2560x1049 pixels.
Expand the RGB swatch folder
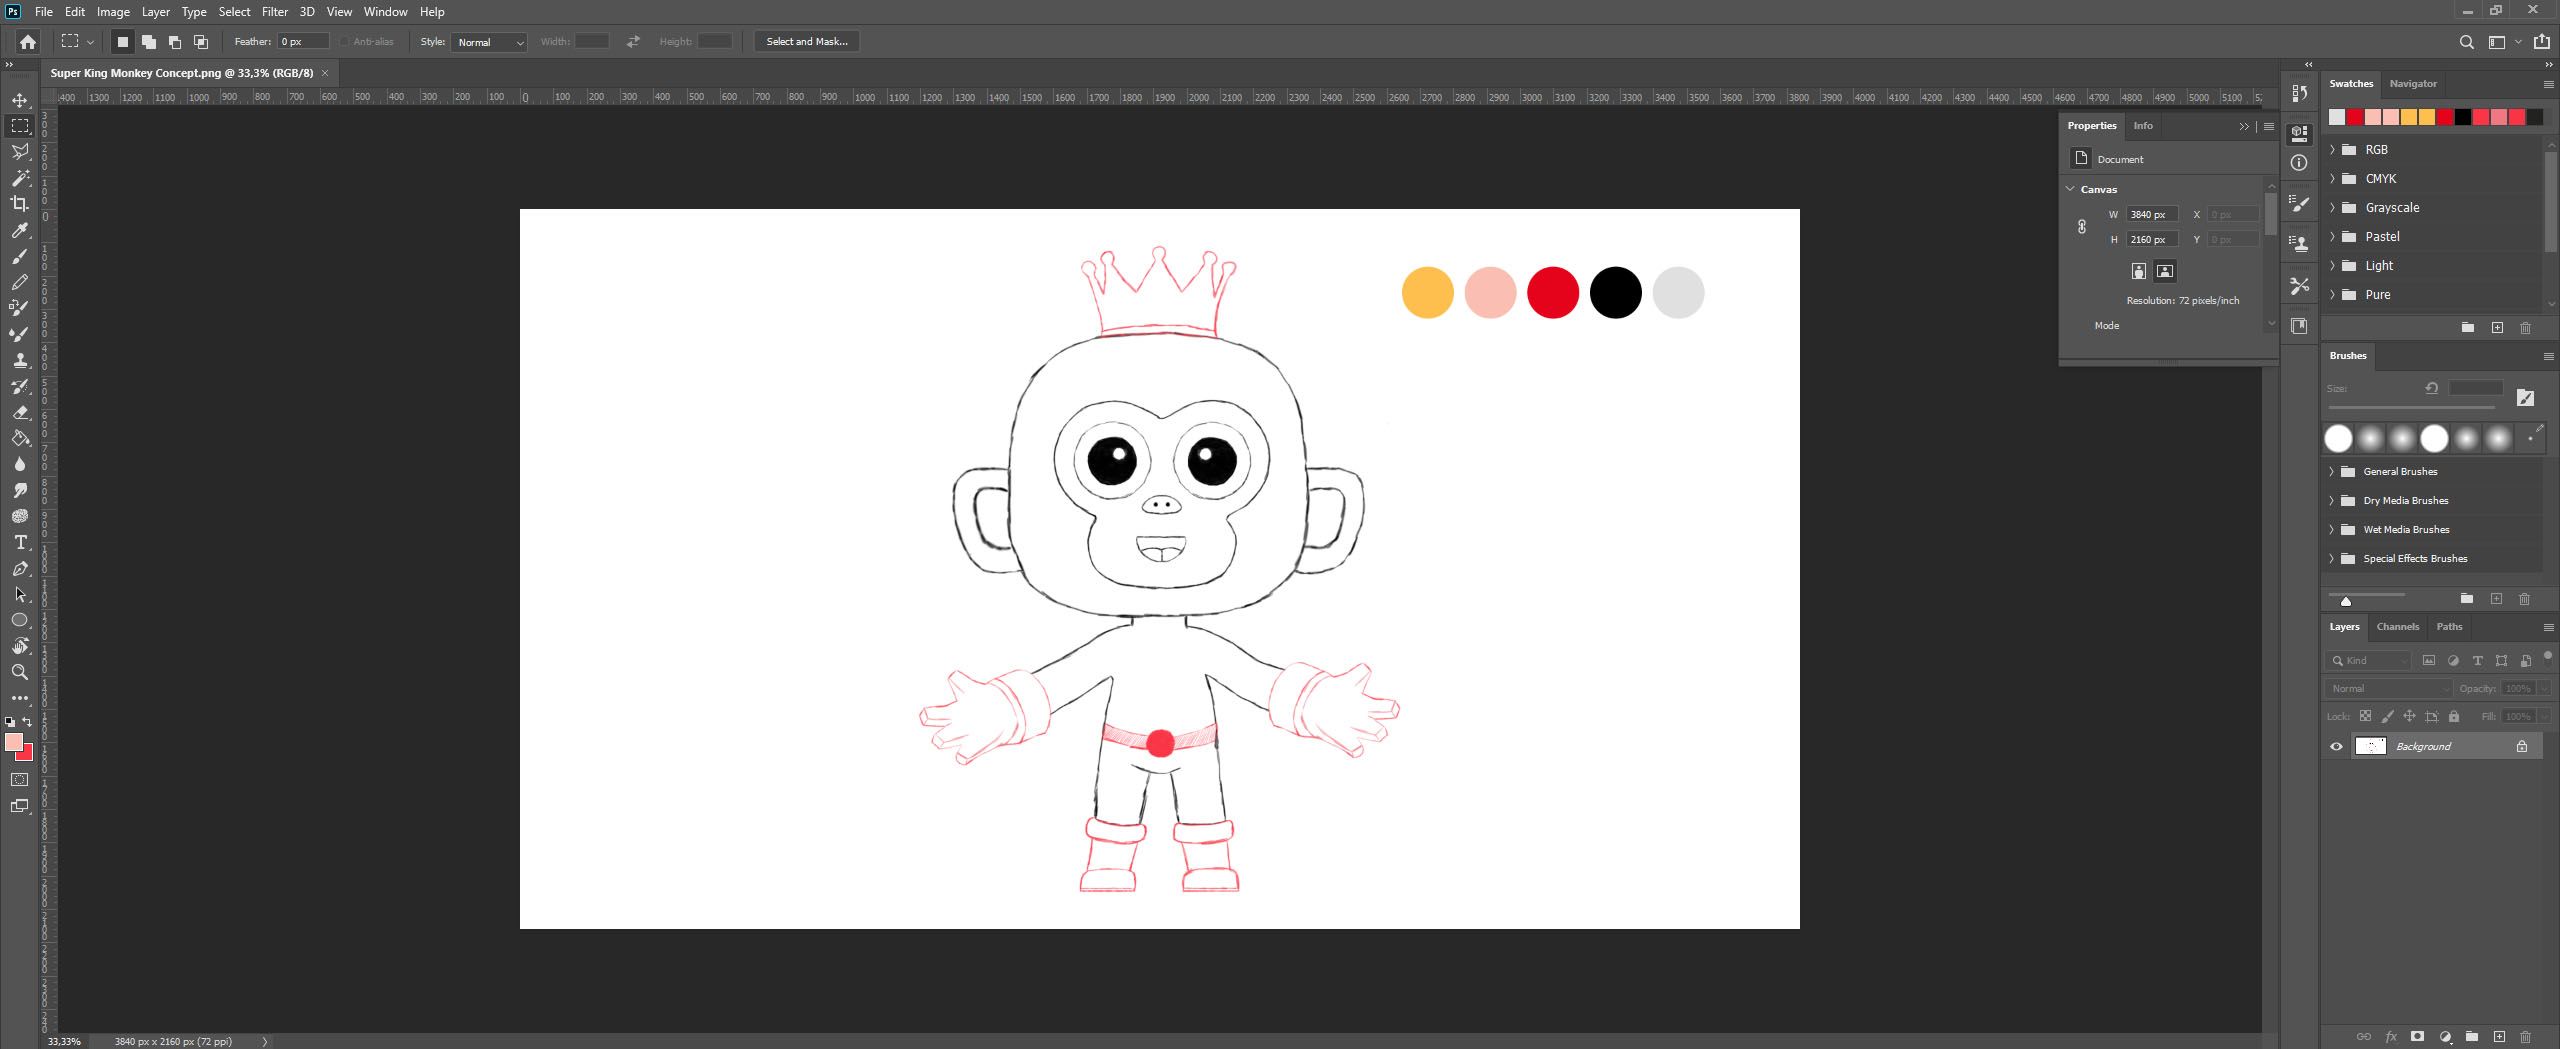pyautogui.click(x=2333, y=150)
